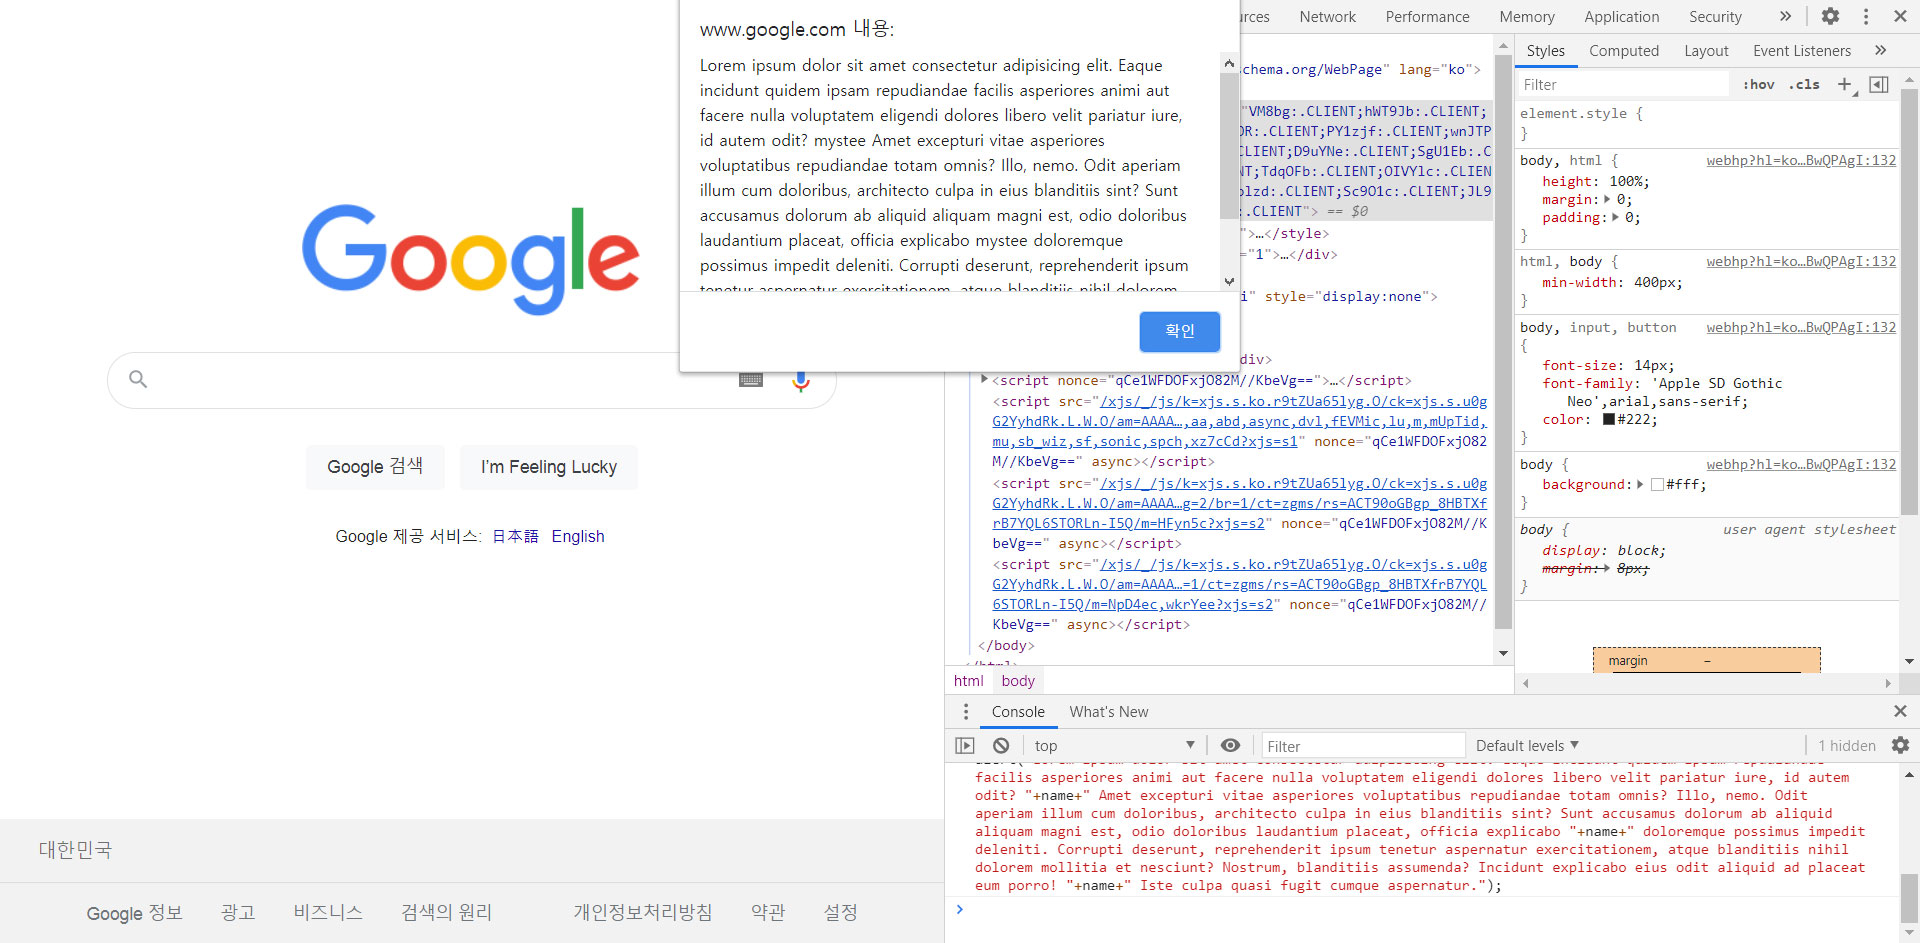Viewport: 1920px width, 943px height.
Task: Click the microphone voice search icon
Action: [x=800, y=380]
